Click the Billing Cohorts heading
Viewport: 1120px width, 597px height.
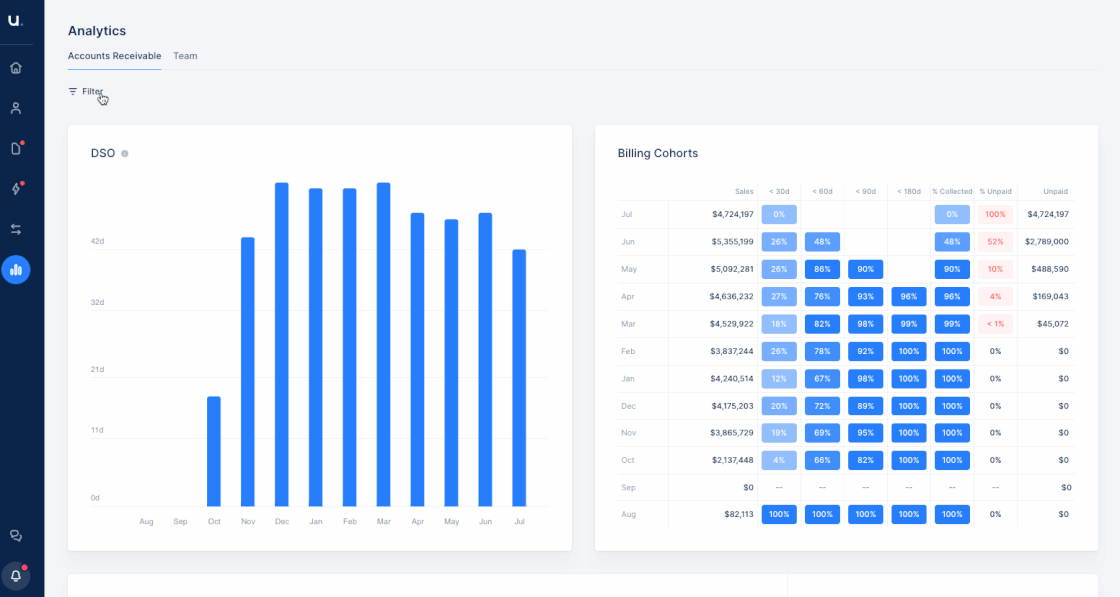[x=658, y=154]
